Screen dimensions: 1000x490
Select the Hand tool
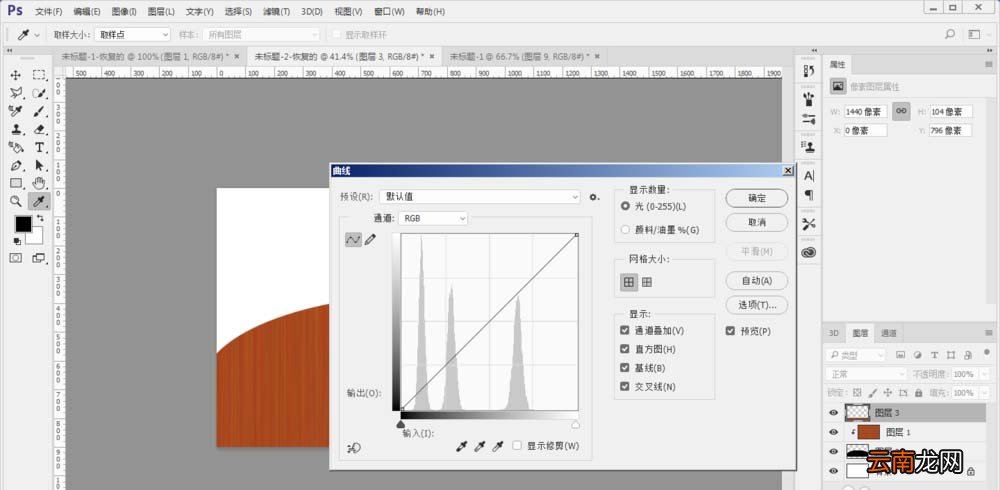(39, 184)
